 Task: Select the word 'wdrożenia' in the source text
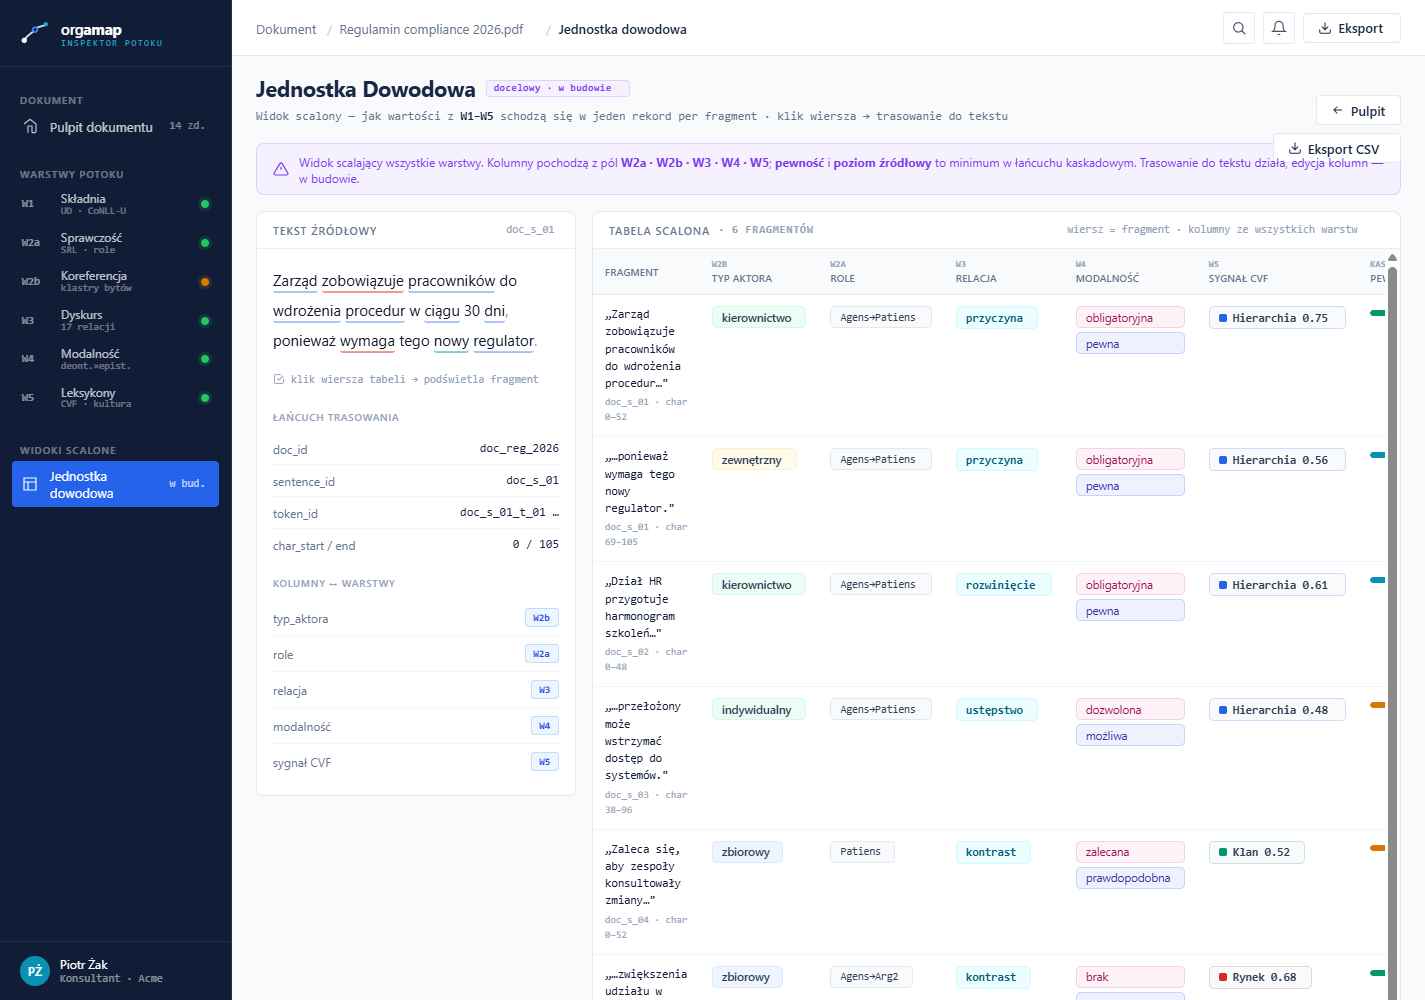(307, 311)
